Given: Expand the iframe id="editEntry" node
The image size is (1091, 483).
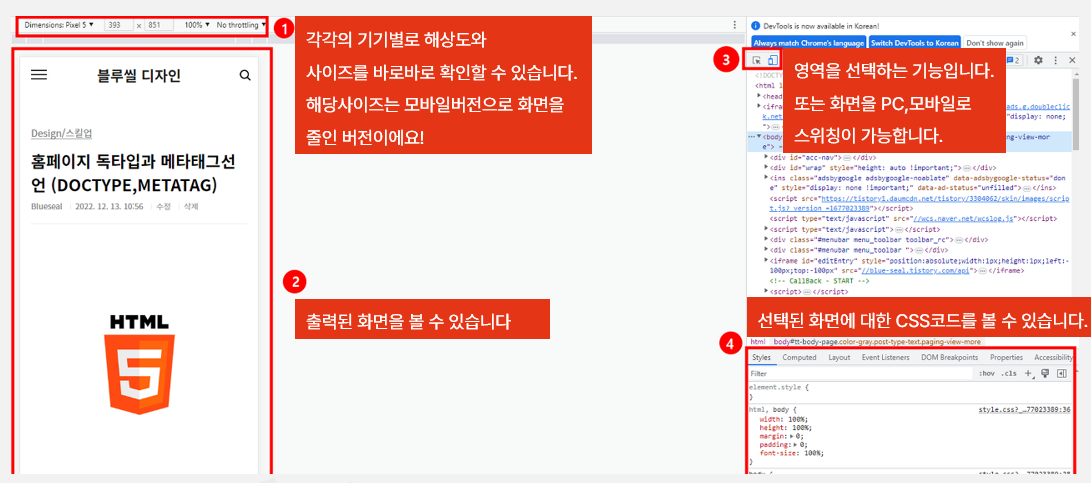Looking at the screenshot, I should (x=766, y=260).
